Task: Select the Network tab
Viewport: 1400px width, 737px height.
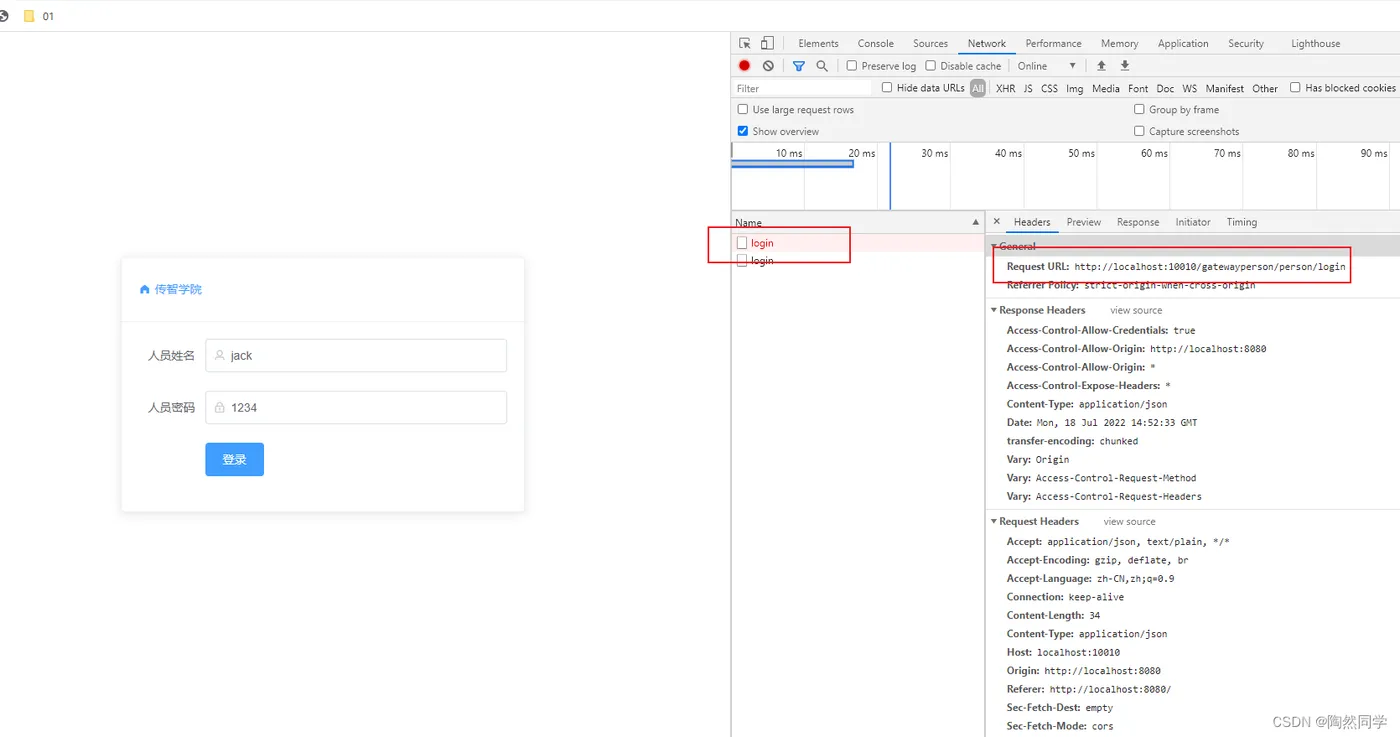Action: 987,43
